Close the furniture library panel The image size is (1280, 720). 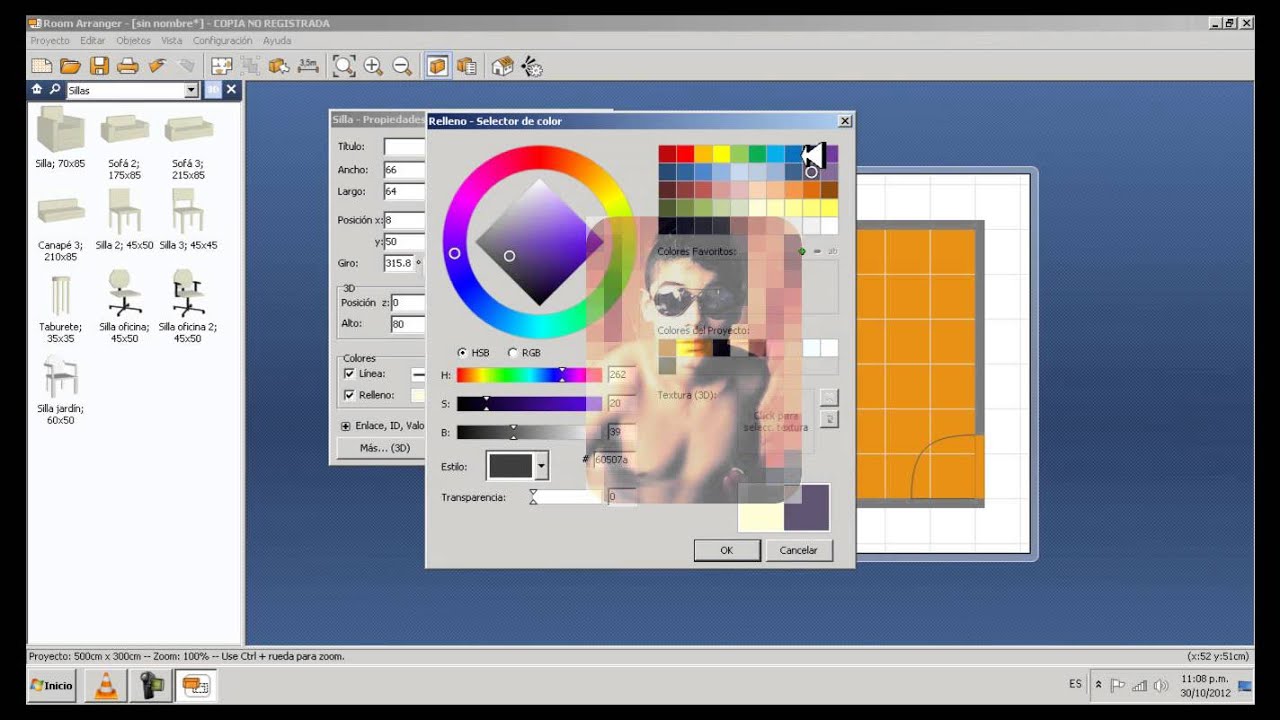pyautogui.click(x=232, y=90)
